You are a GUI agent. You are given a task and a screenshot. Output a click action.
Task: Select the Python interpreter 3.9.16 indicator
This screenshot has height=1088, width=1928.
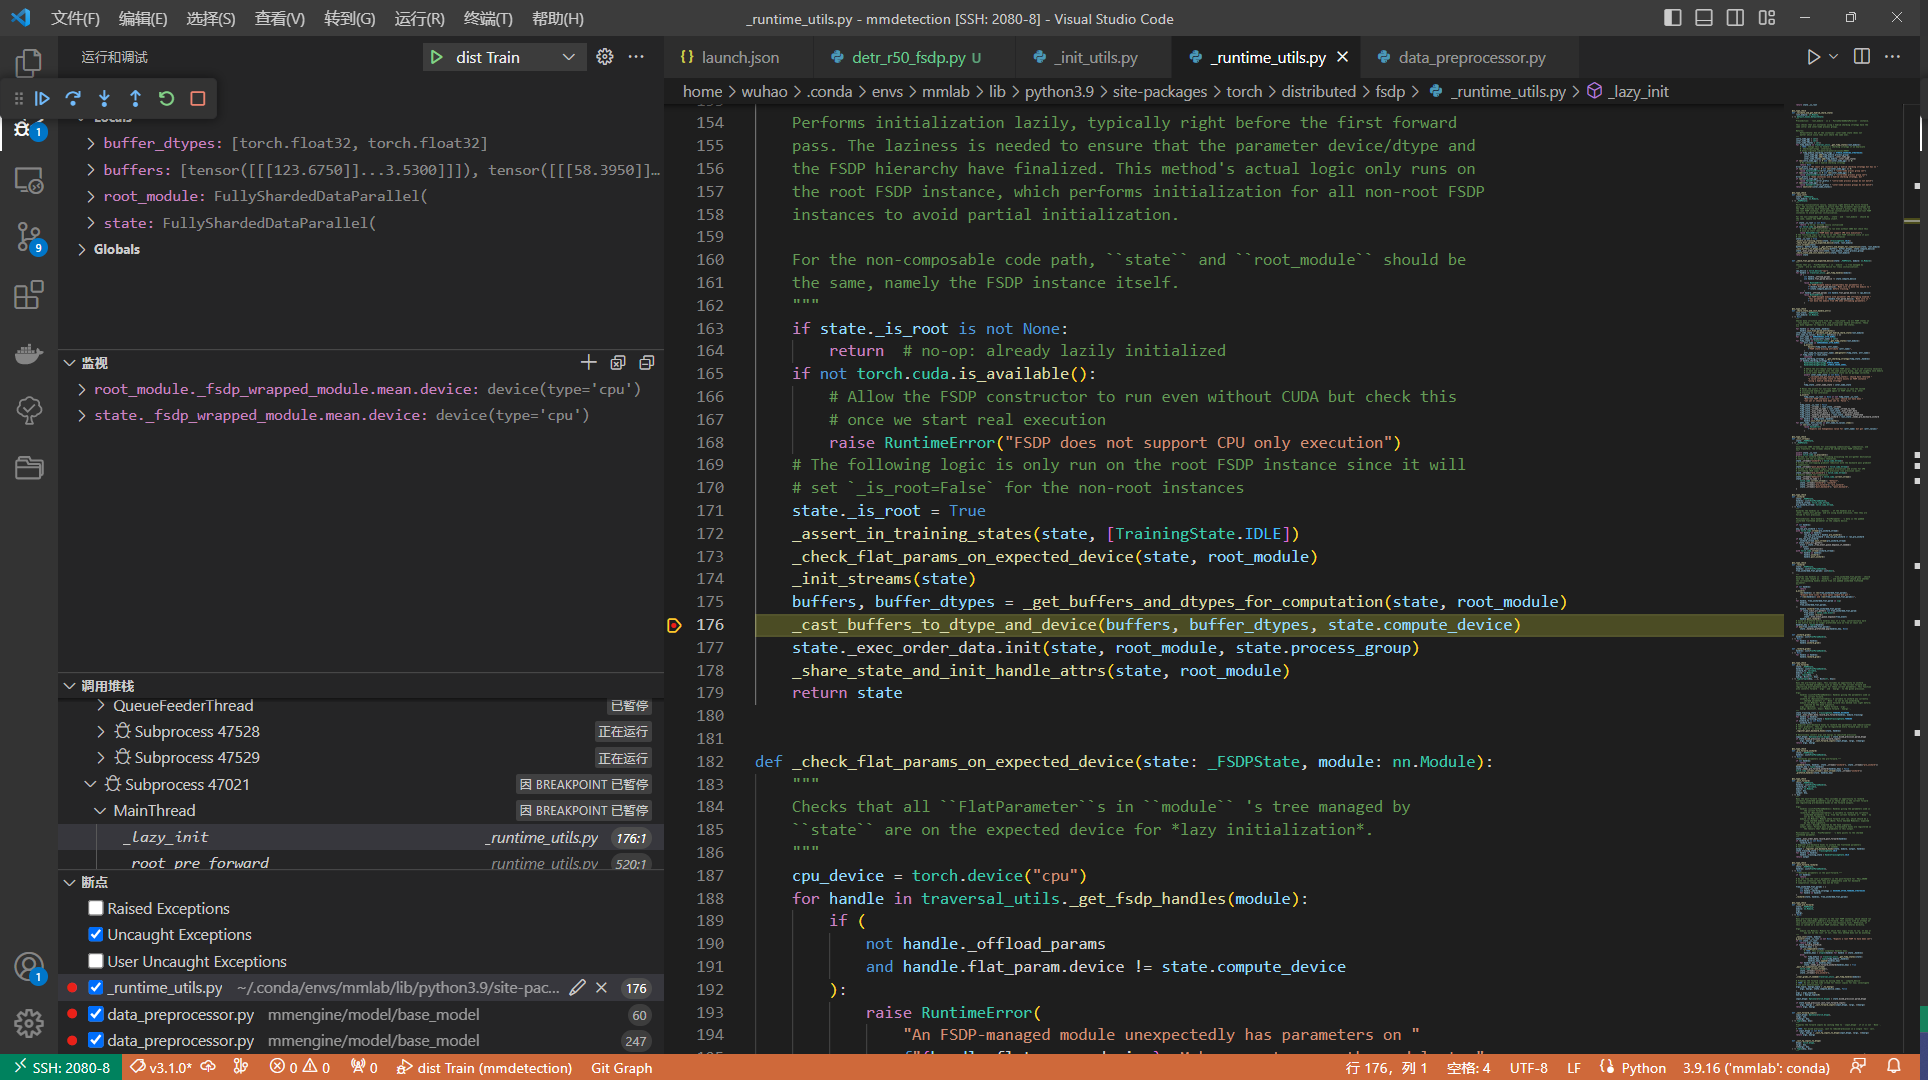pos(1756,1068)
